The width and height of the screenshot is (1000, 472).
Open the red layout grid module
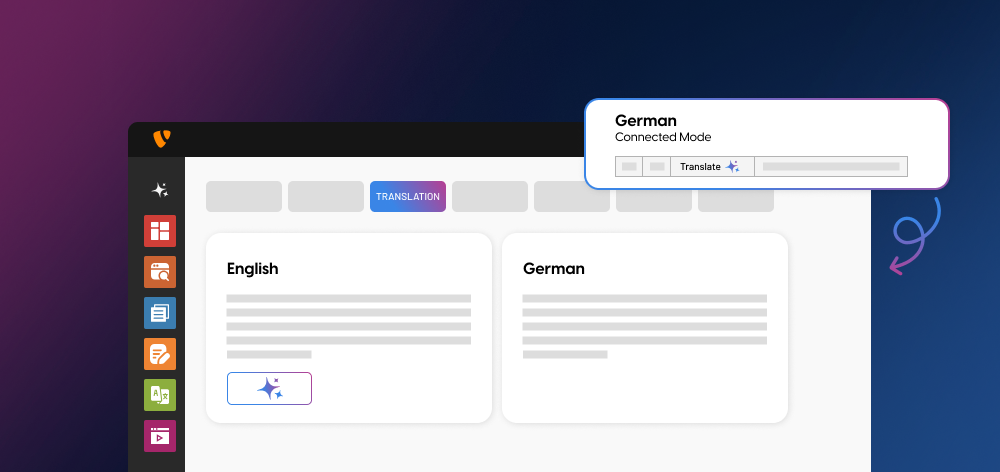click(159, 231)
